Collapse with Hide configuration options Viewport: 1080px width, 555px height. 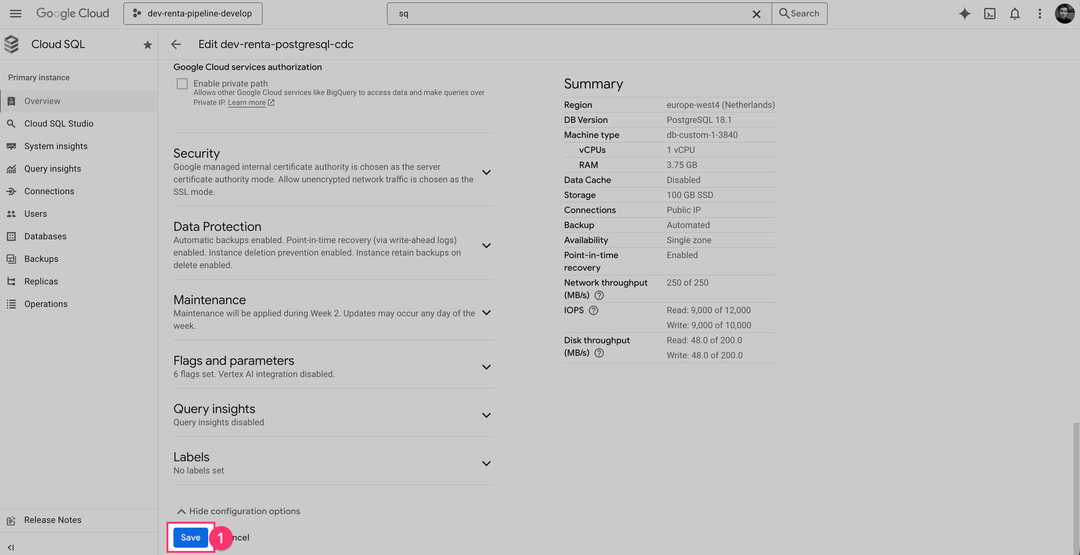coord(238,511)
